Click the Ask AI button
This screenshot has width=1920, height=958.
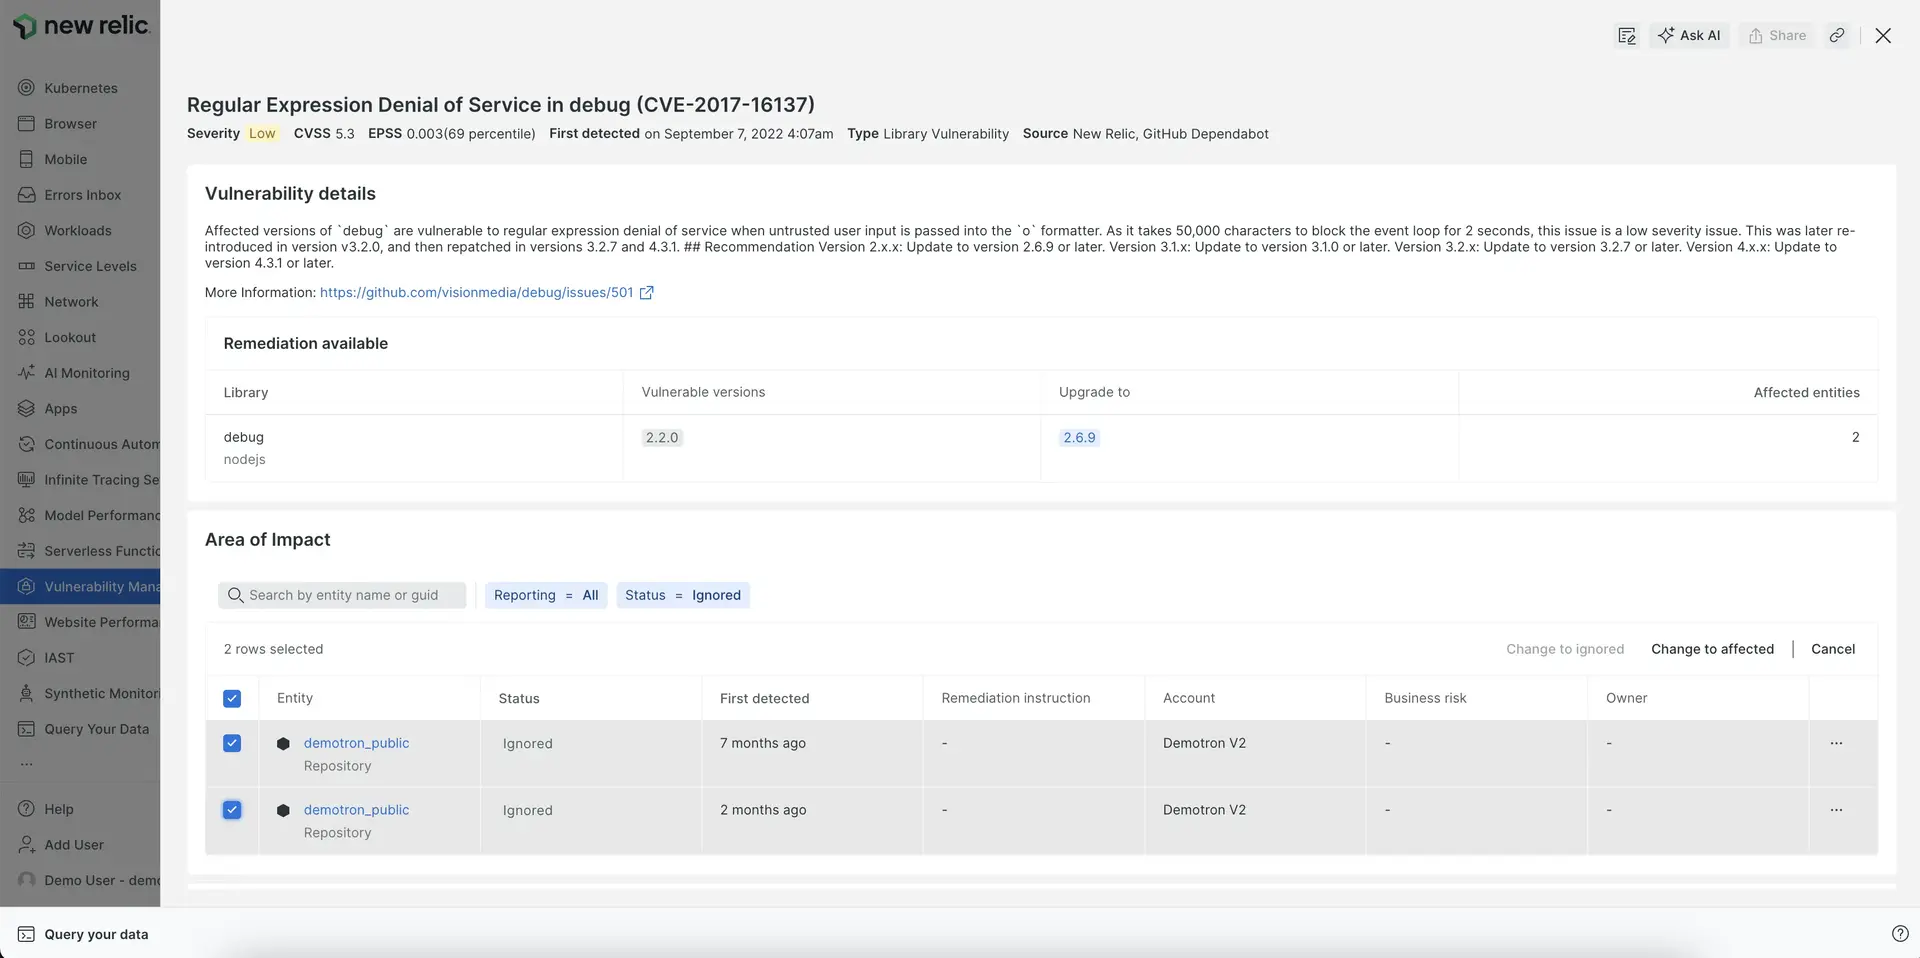[x=1689, y=36]
